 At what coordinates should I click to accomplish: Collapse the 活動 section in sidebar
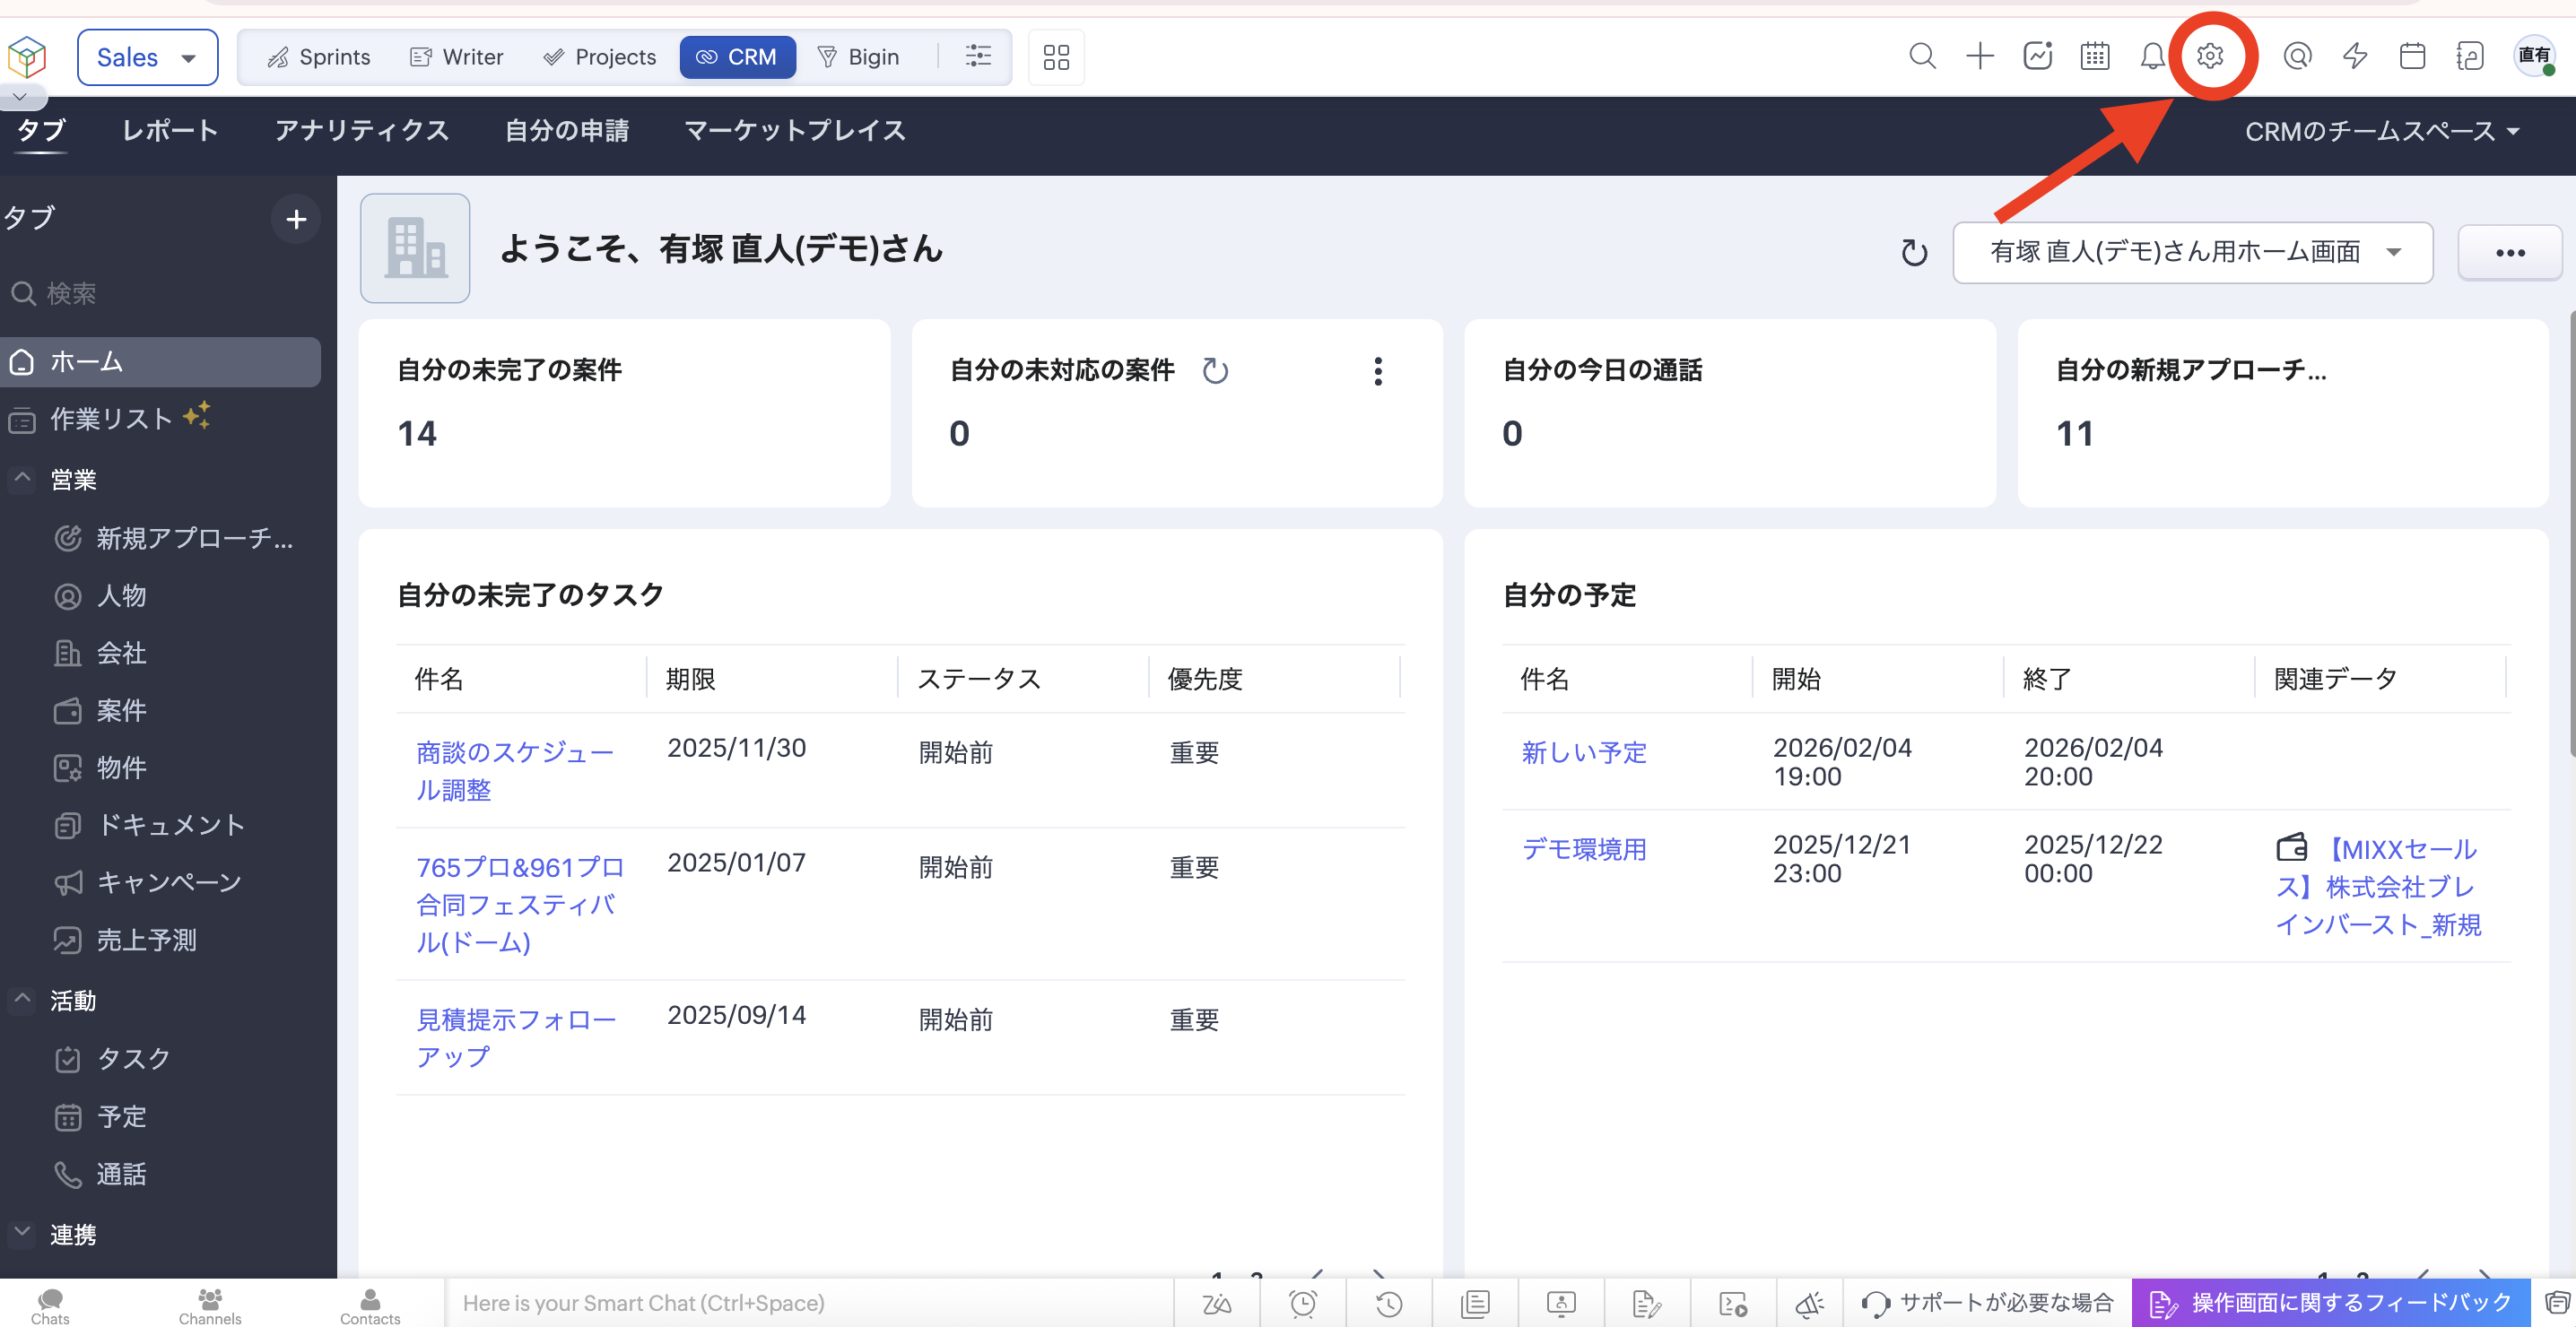[22, 1000]
